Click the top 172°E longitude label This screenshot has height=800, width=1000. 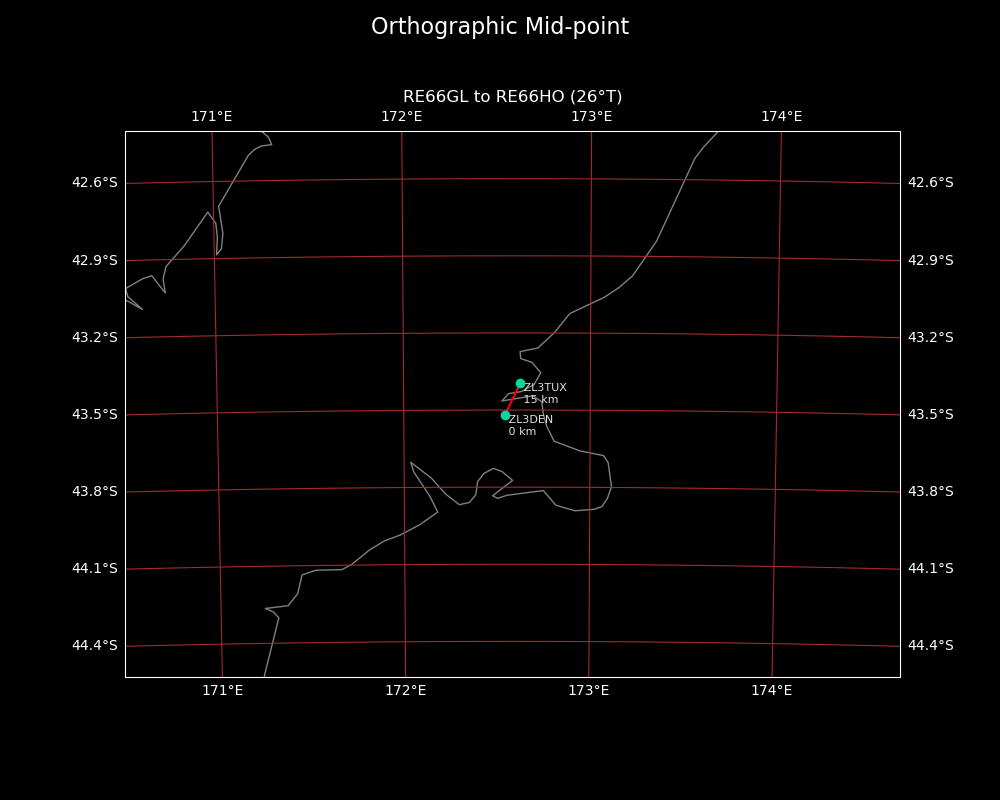(x=401, y=117)
